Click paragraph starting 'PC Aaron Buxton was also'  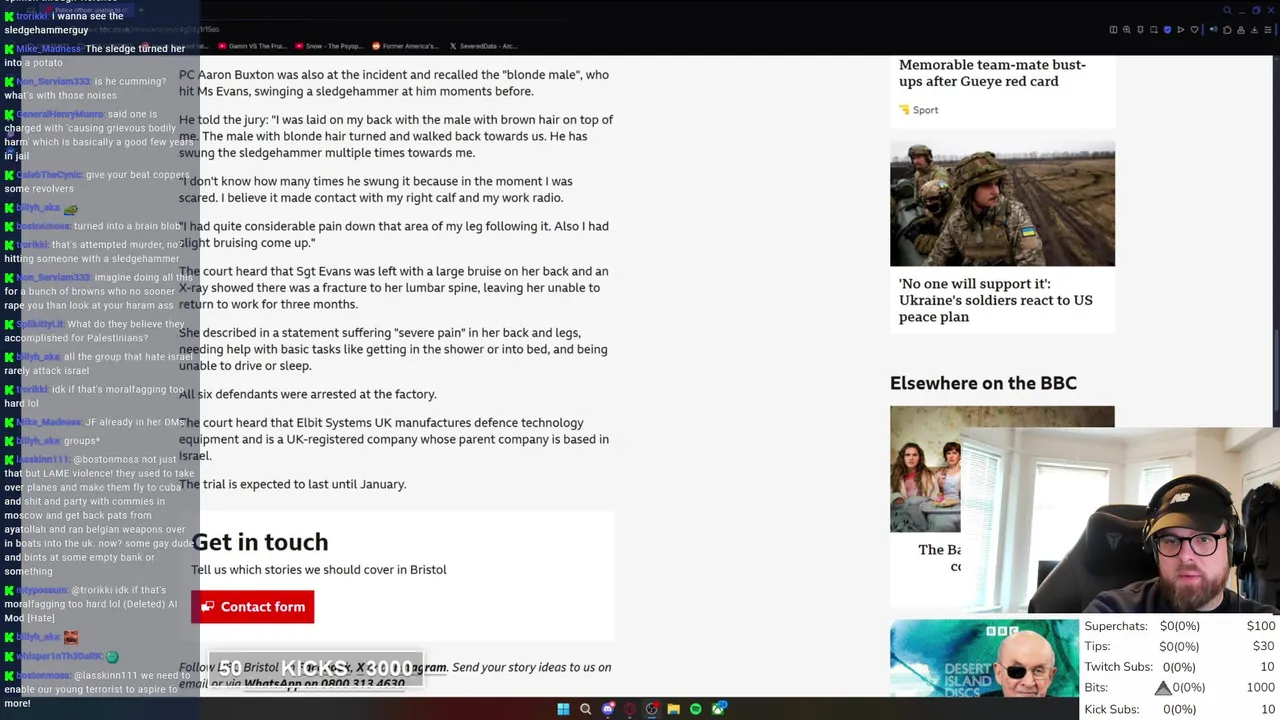pos(394,83)
